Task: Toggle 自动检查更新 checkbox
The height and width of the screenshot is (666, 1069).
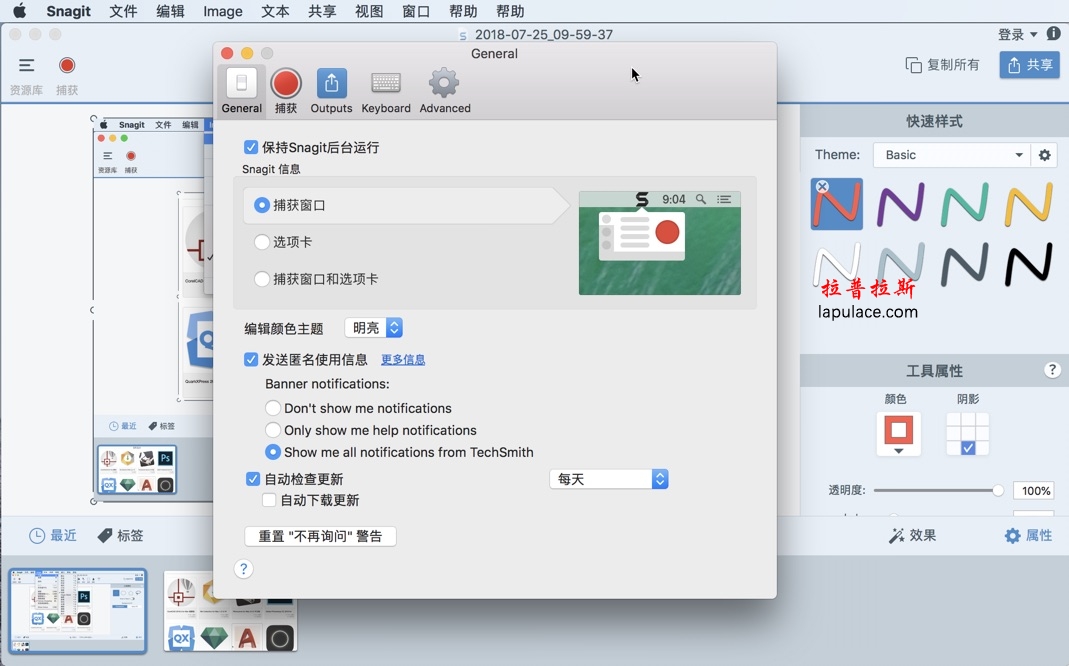Action: pos(253,479)
